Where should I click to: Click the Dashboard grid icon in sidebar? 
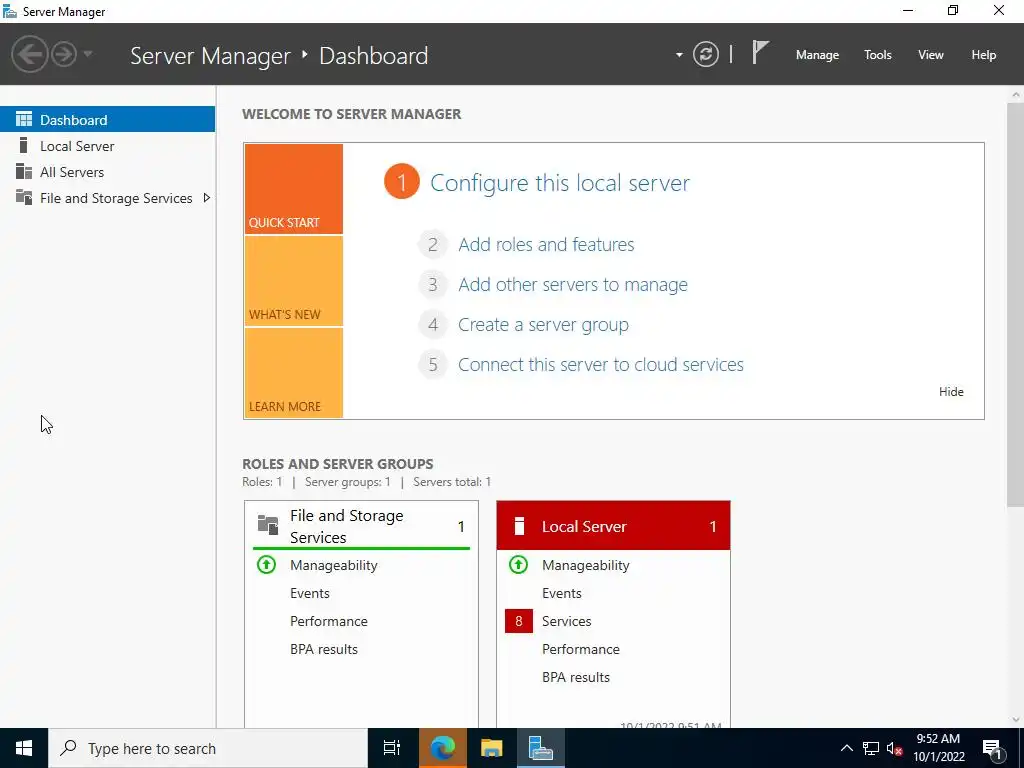(24, 119)
